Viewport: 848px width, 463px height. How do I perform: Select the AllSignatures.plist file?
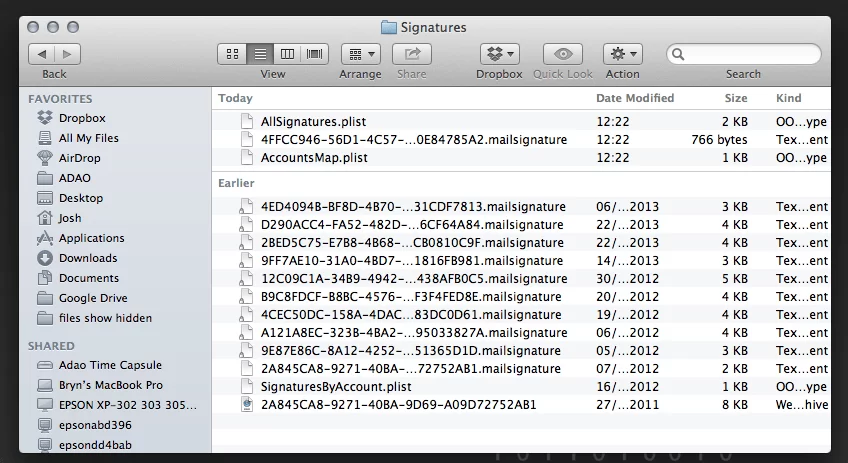[313, 121]
